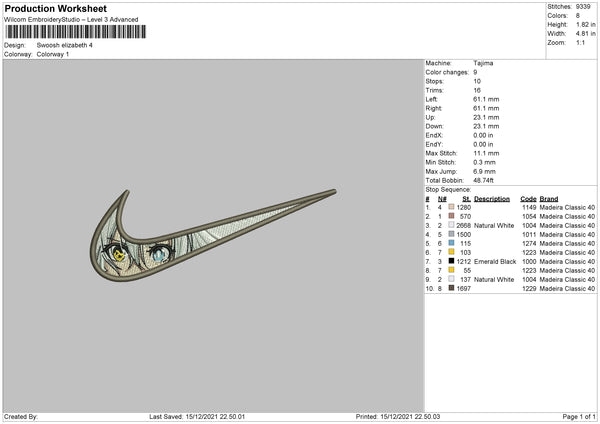The image size is (600, 424).
Task: Select the rose swatch with 570 stitches
Action: coord(451,216)
